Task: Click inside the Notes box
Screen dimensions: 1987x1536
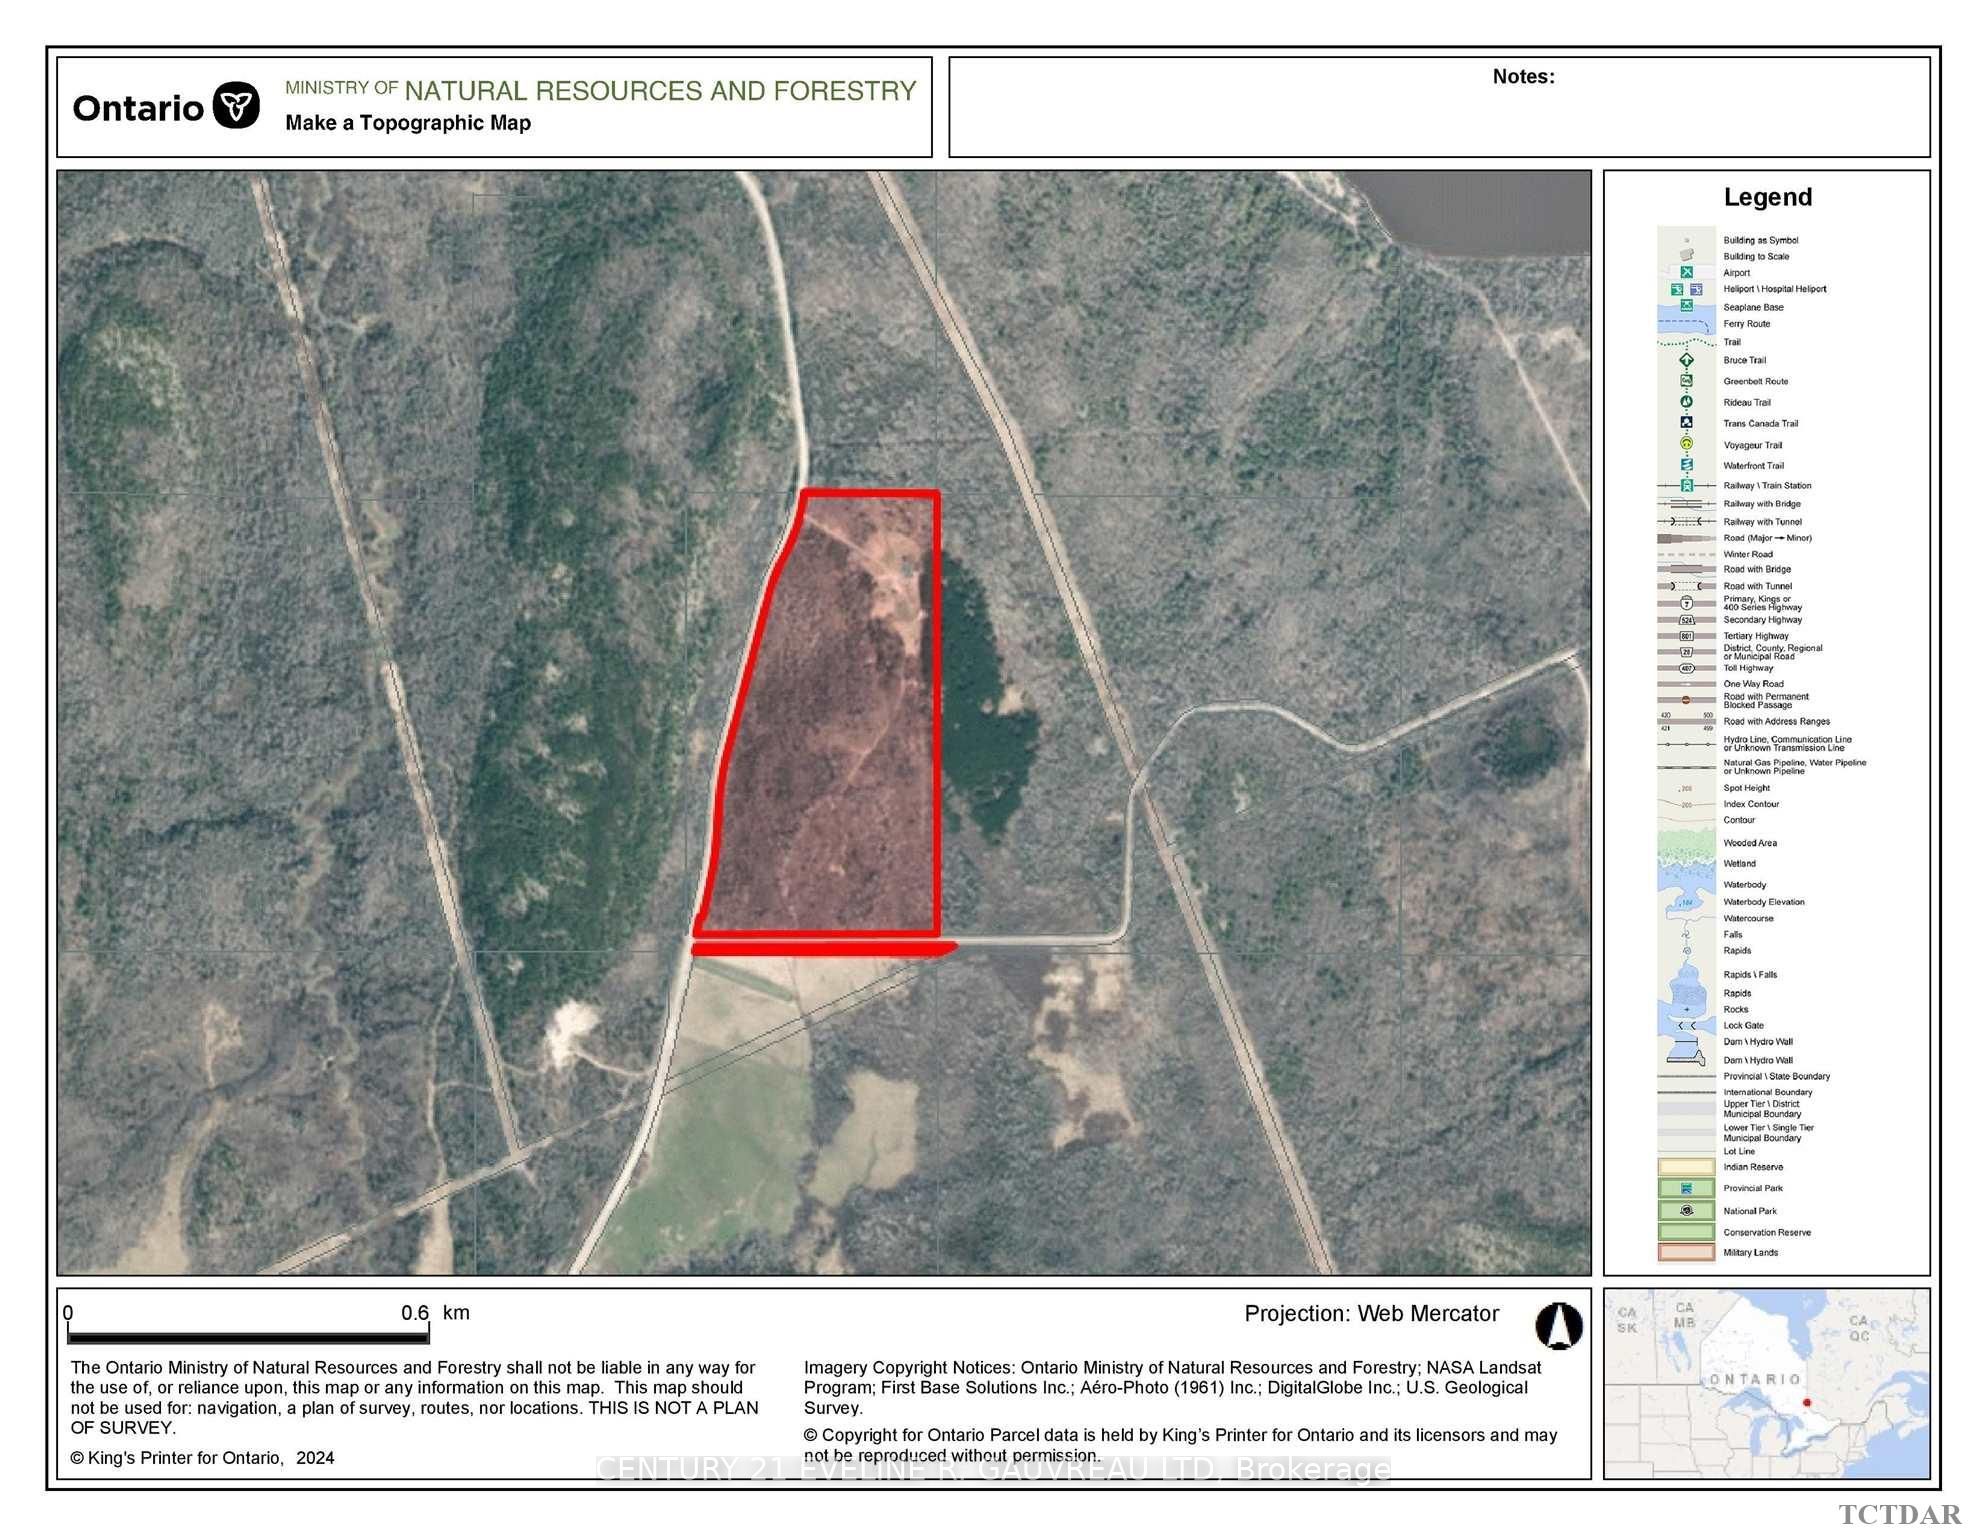Action: 1439,107
